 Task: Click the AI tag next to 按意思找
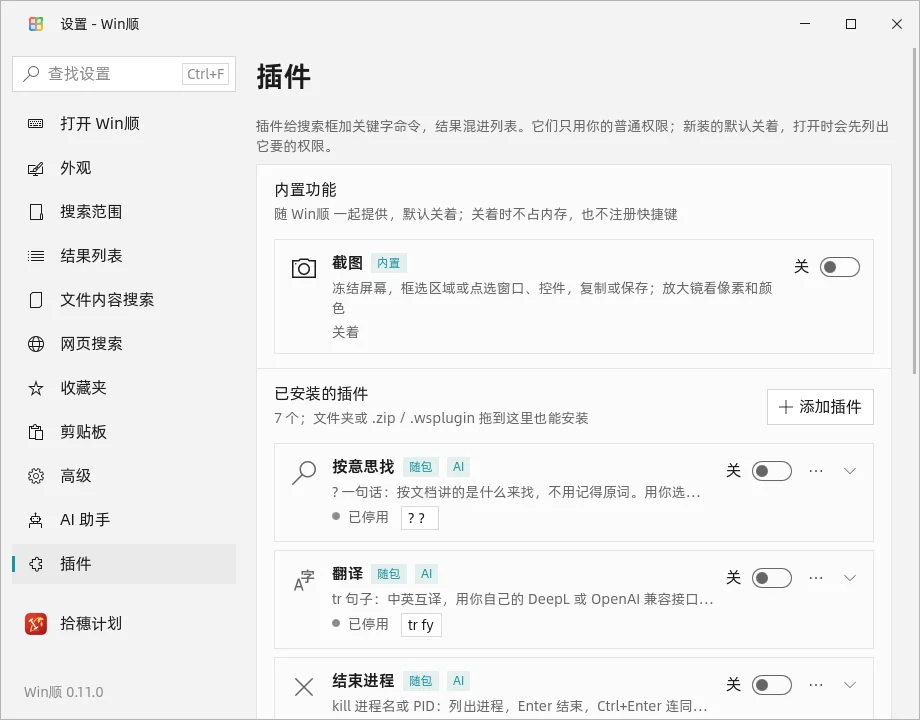[458, 467]
